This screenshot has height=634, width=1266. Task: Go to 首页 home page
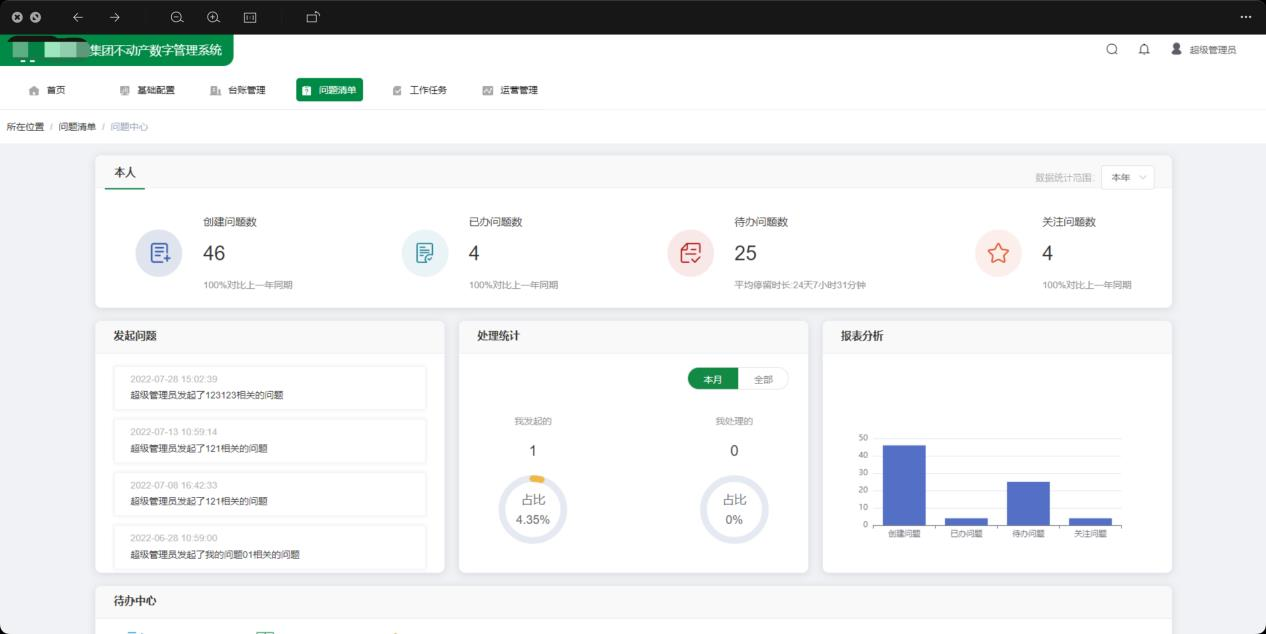pyautogui.click(x=47, y=90)
